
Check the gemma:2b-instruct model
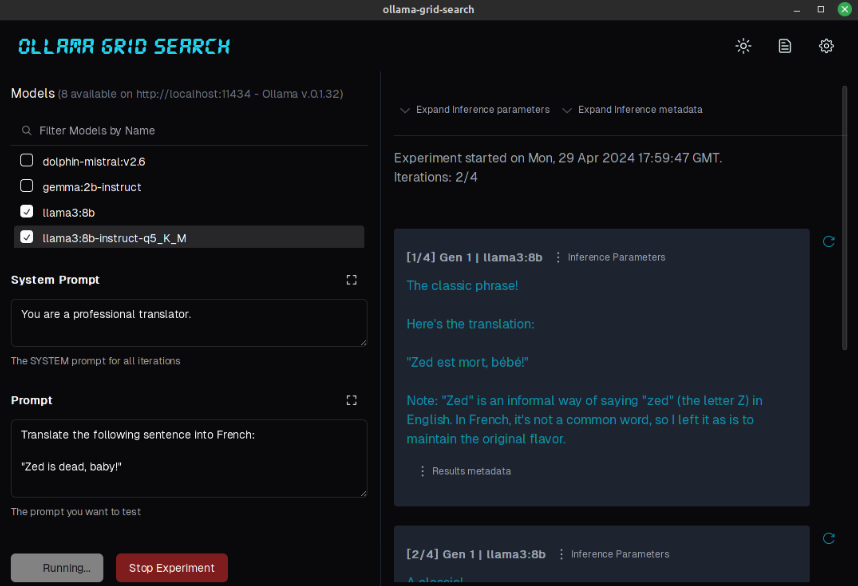coord(26,186)
